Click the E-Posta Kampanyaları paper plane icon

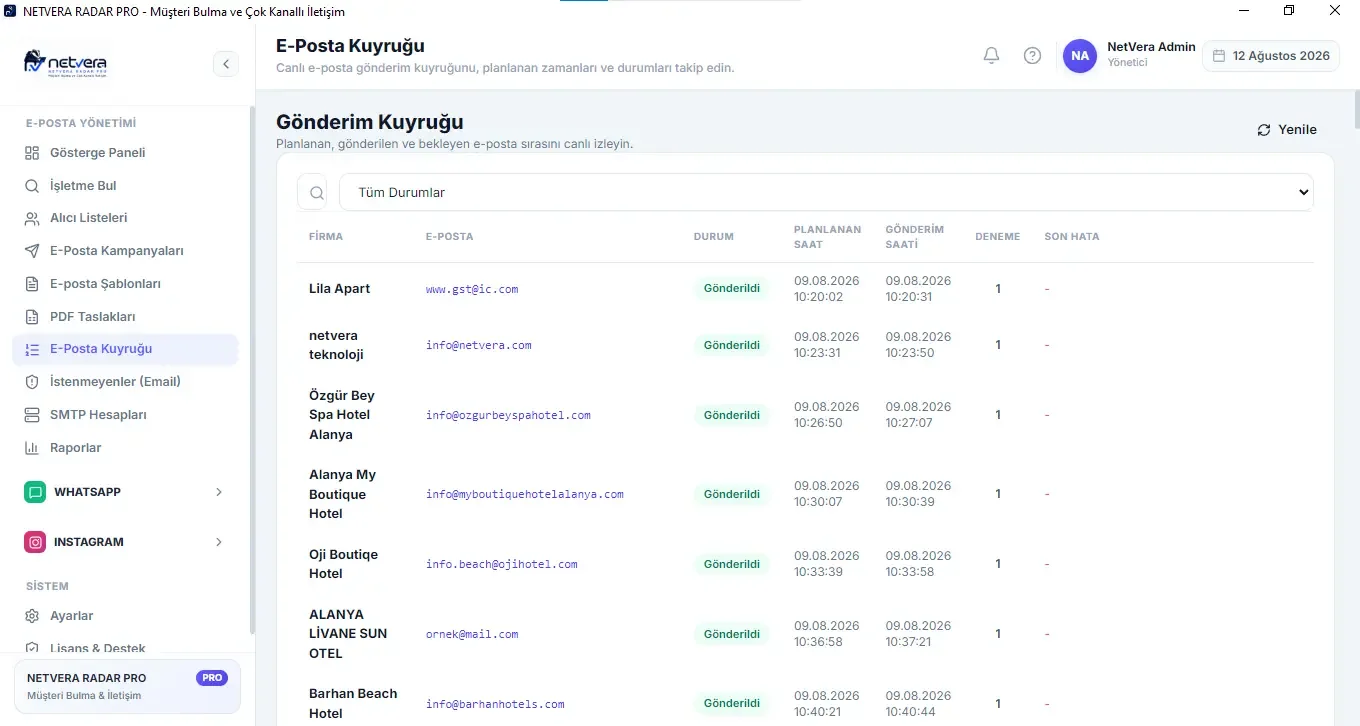point(32,251)
